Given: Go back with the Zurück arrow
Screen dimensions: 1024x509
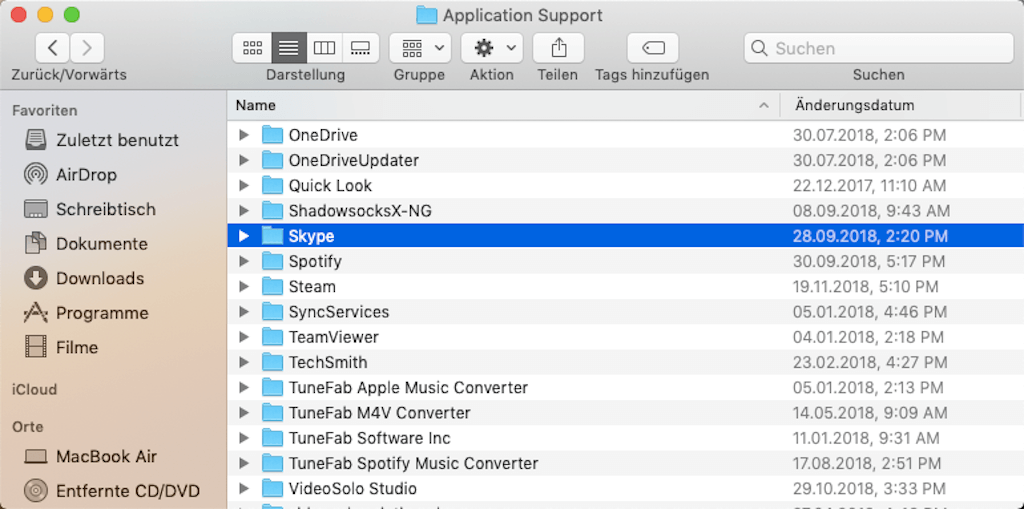Looking at the screenshot, I should [x=53, y=48].
